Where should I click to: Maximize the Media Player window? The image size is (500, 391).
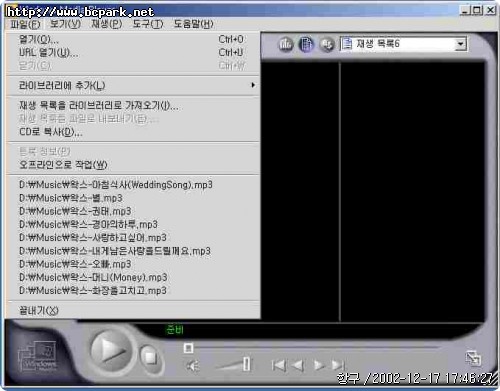click(477, 10)
